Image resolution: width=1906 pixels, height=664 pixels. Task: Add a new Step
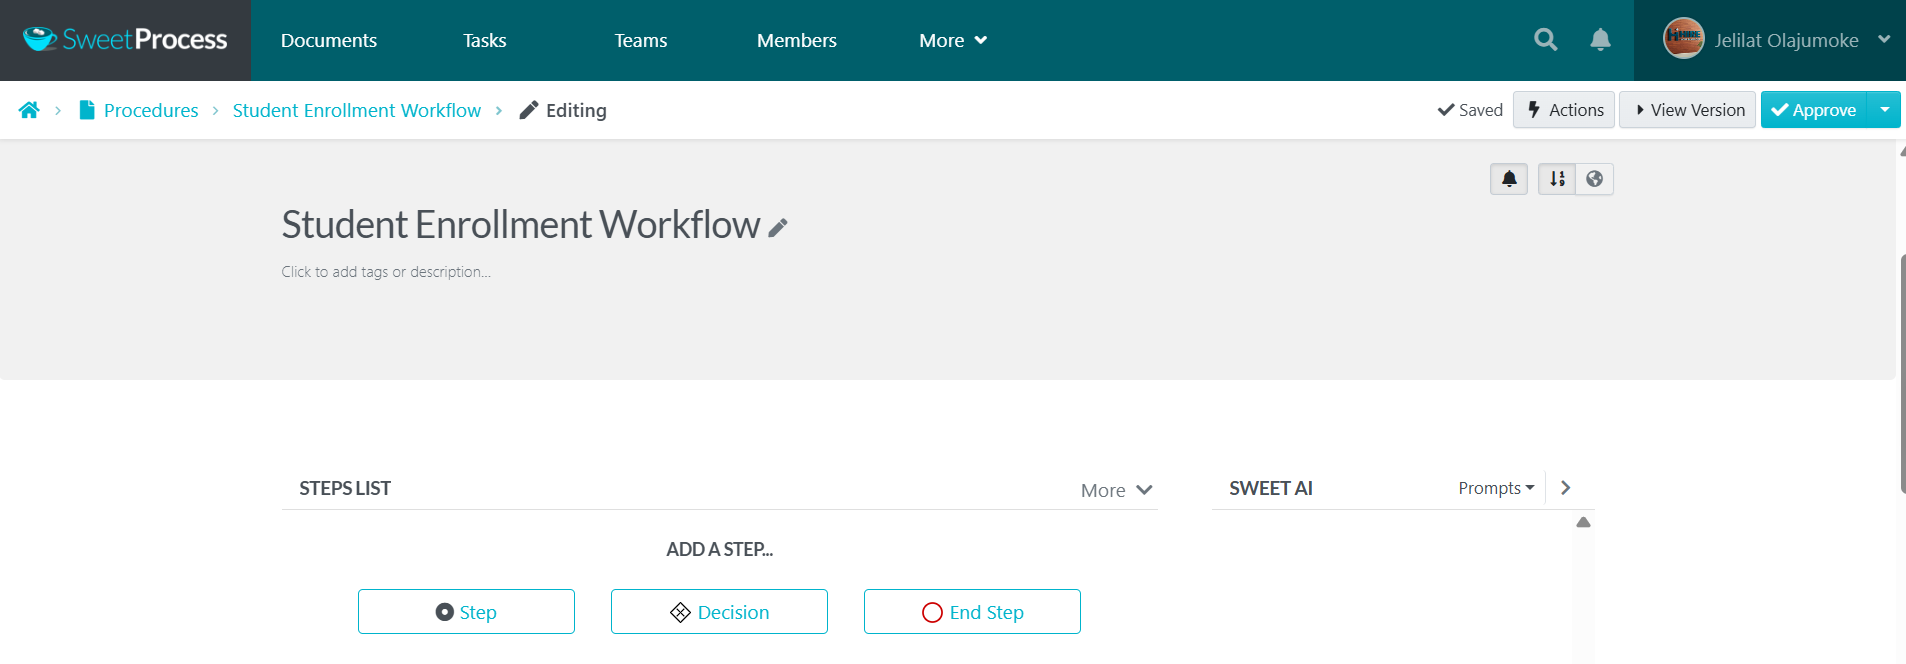point(466,612)
